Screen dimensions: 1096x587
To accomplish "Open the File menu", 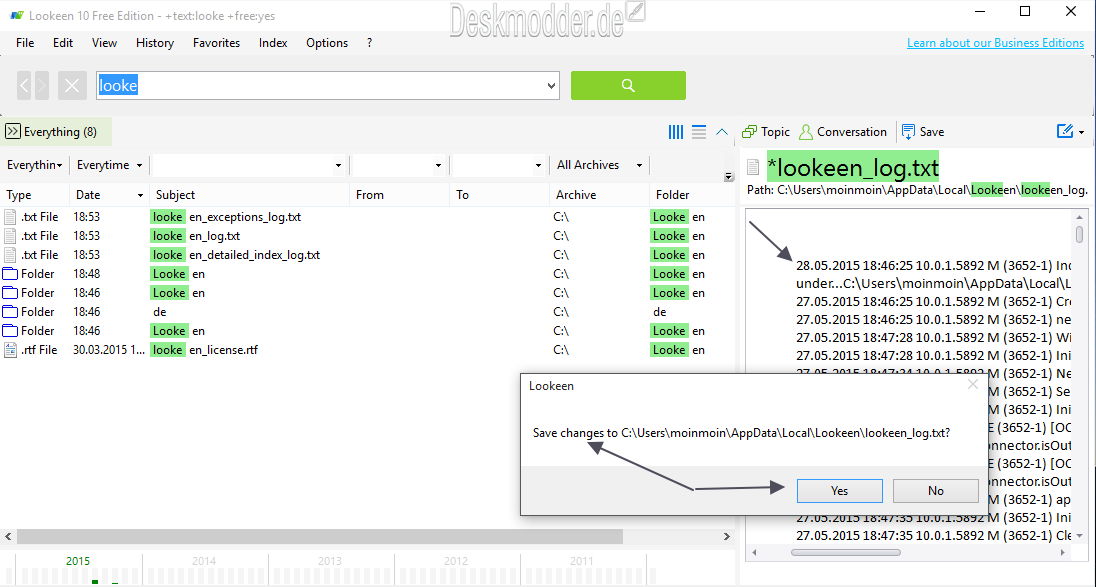I will (25, 43).
